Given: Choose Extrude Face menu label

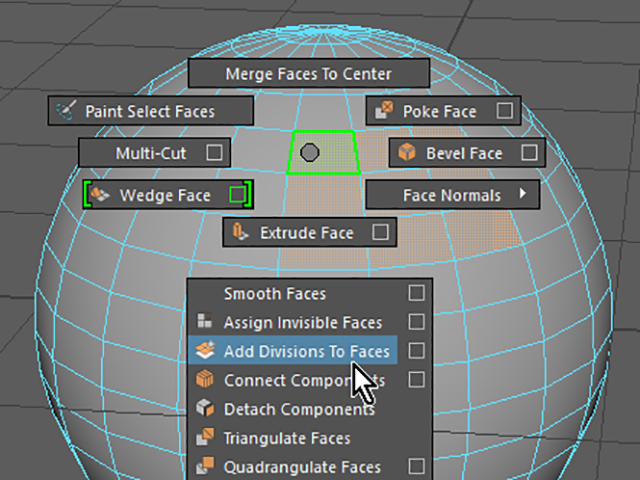Looking at the screenshot, I should click(307, 233).
